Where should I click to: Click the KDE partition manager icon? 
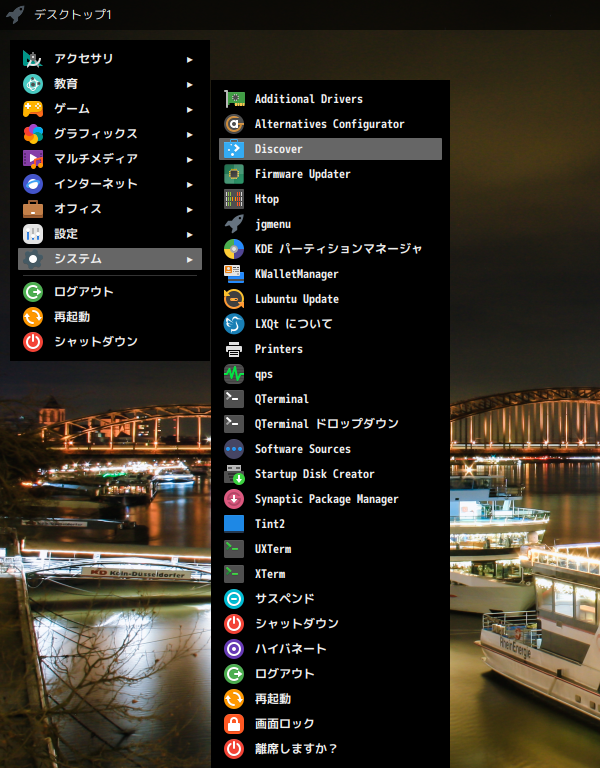pyautogui.click(x=234, y=249)
